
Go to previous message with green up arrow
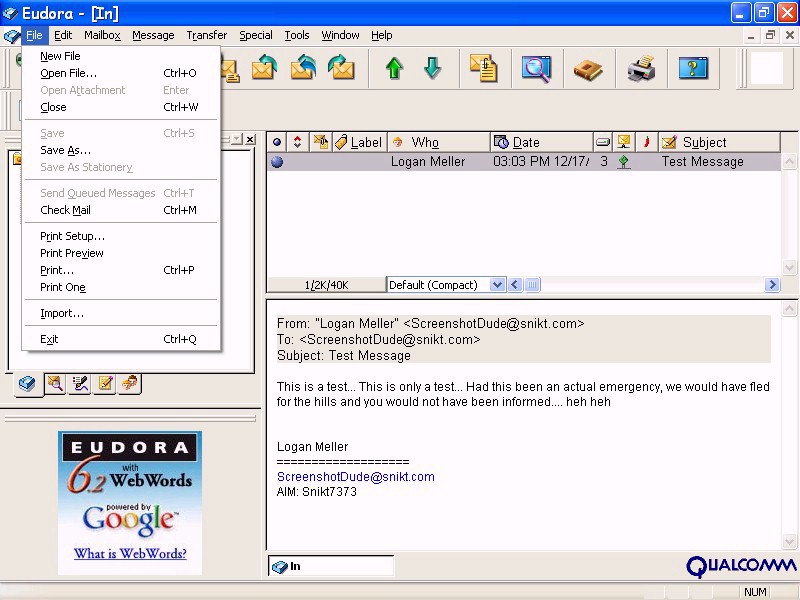(x=394, y=68)
